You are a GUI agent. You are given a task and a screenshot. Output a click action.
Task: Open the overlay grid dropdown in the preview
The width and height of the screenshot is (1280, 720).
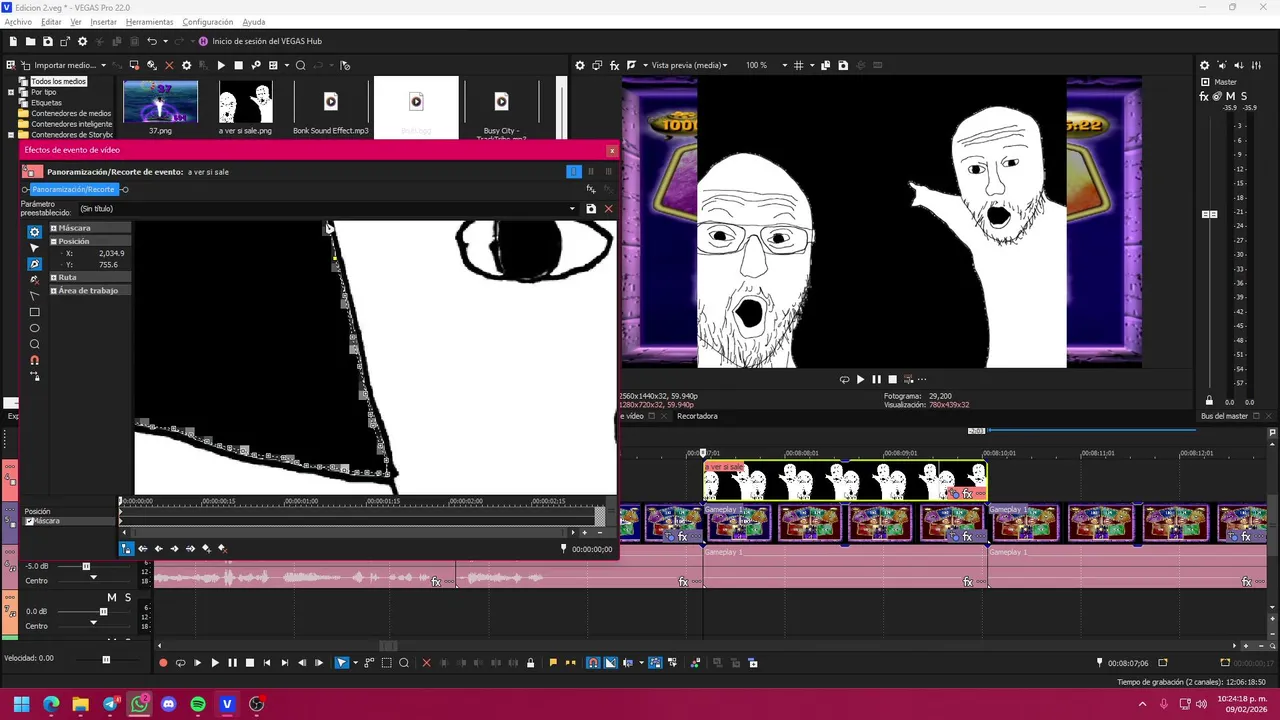click(x=812, y=65)
